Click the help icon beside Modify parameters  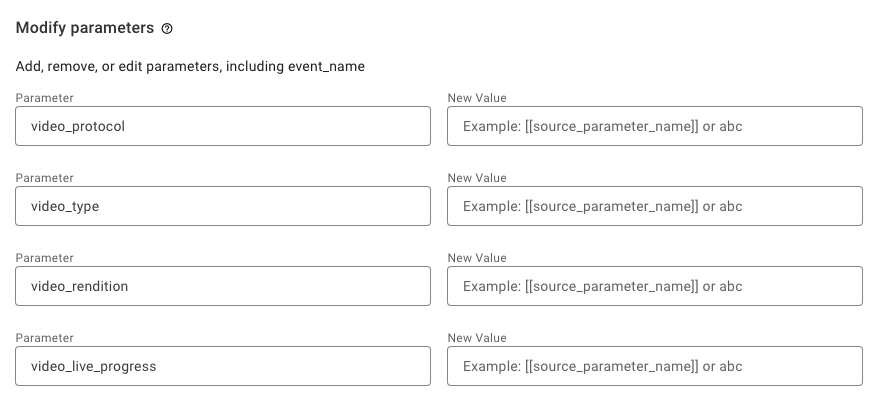pos(167,29)
